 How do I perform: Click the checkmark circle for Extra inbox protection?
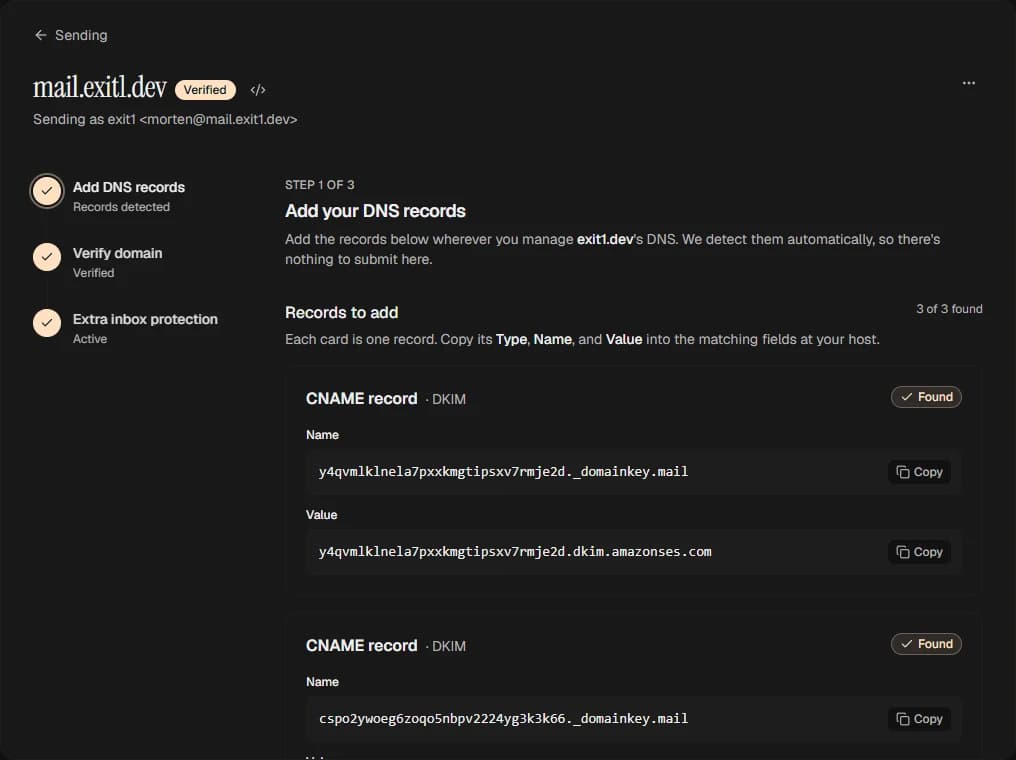click(x=47, y=323)
